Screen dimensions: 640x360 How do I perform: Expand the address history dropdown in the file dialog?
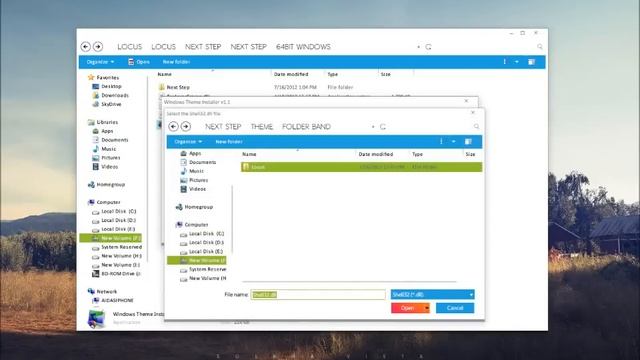point(373,127)
